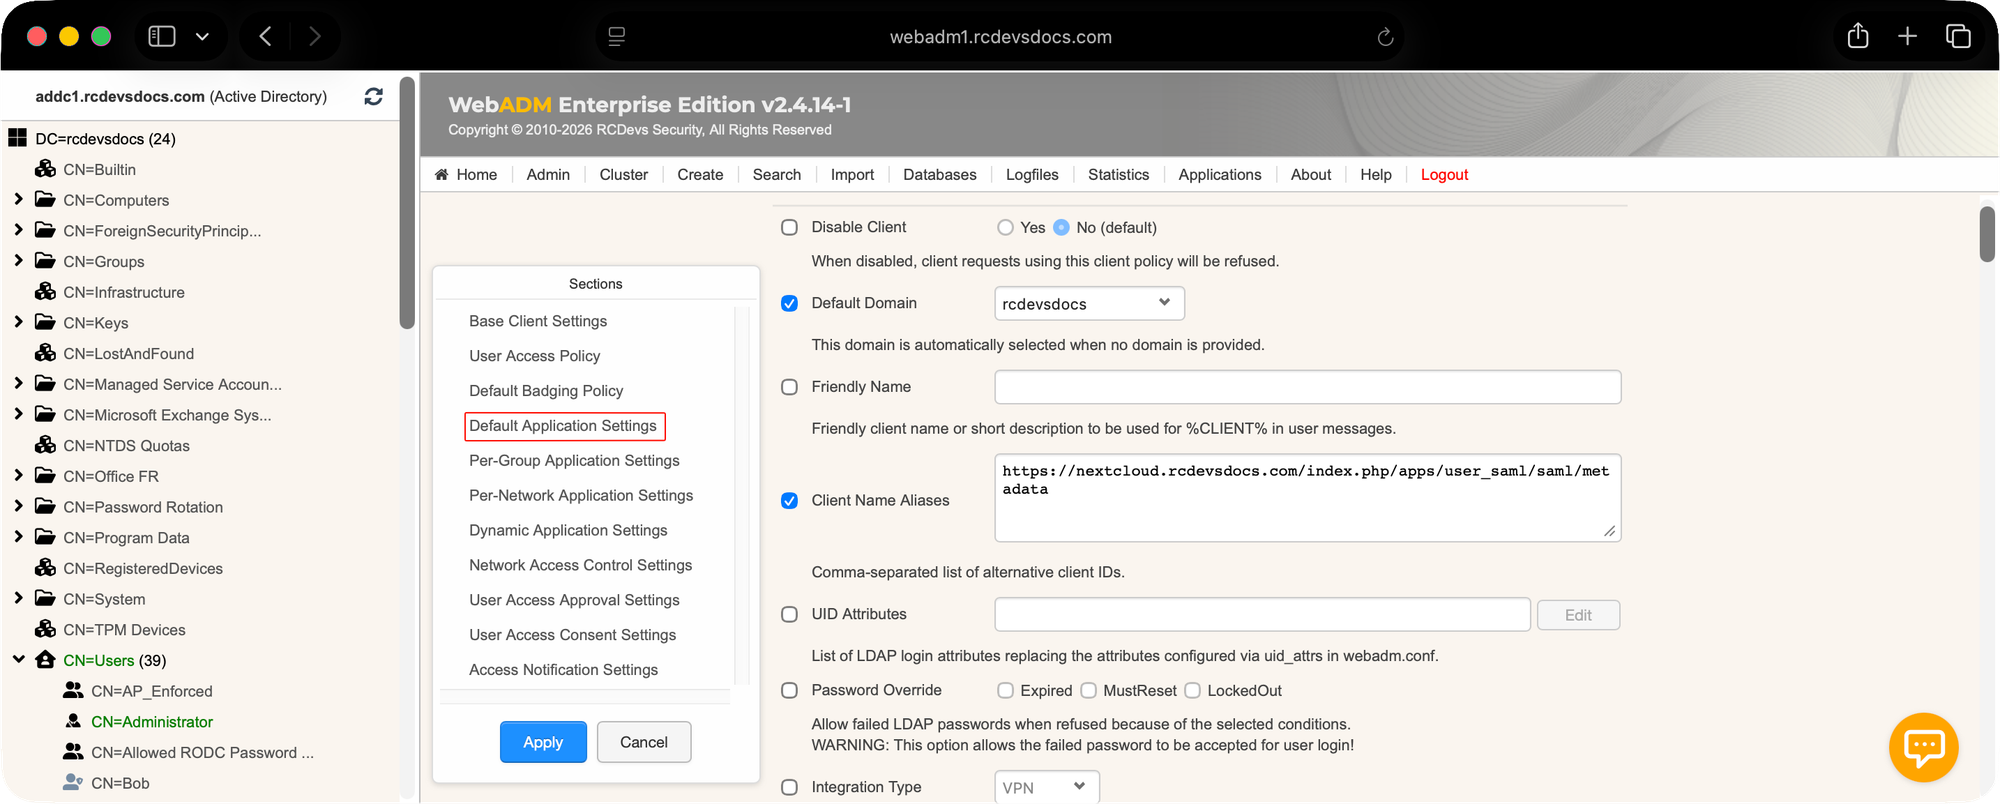Open the Applications menu
Screen dimensions: 2000x804
pos(1219,174)
